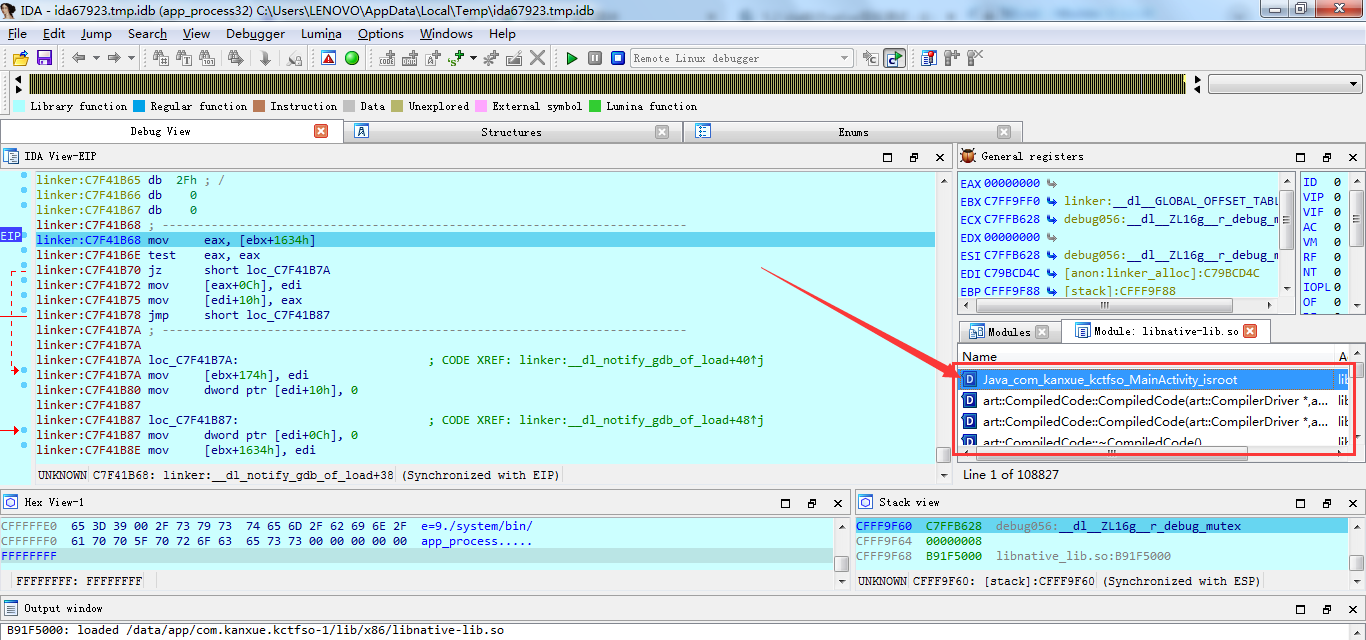Viewport: 1366px width, 640px height.
Task: Toggle breakpoint dot at test eax, eax line
Action: point(23,250)
